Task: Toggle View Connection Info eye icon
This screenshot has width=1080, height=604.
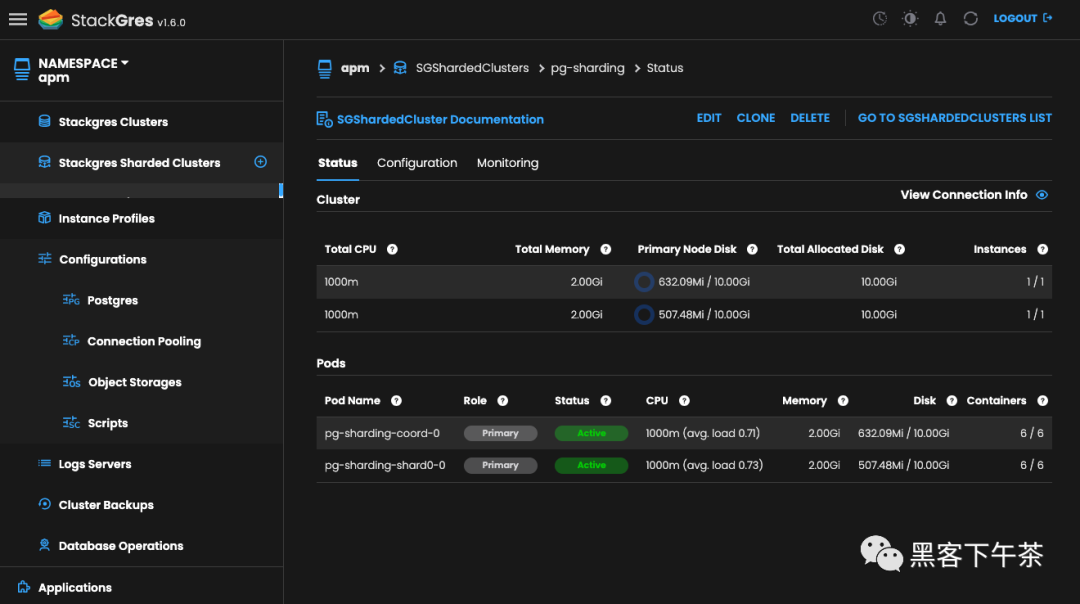Action: (x=1042, y=195)
